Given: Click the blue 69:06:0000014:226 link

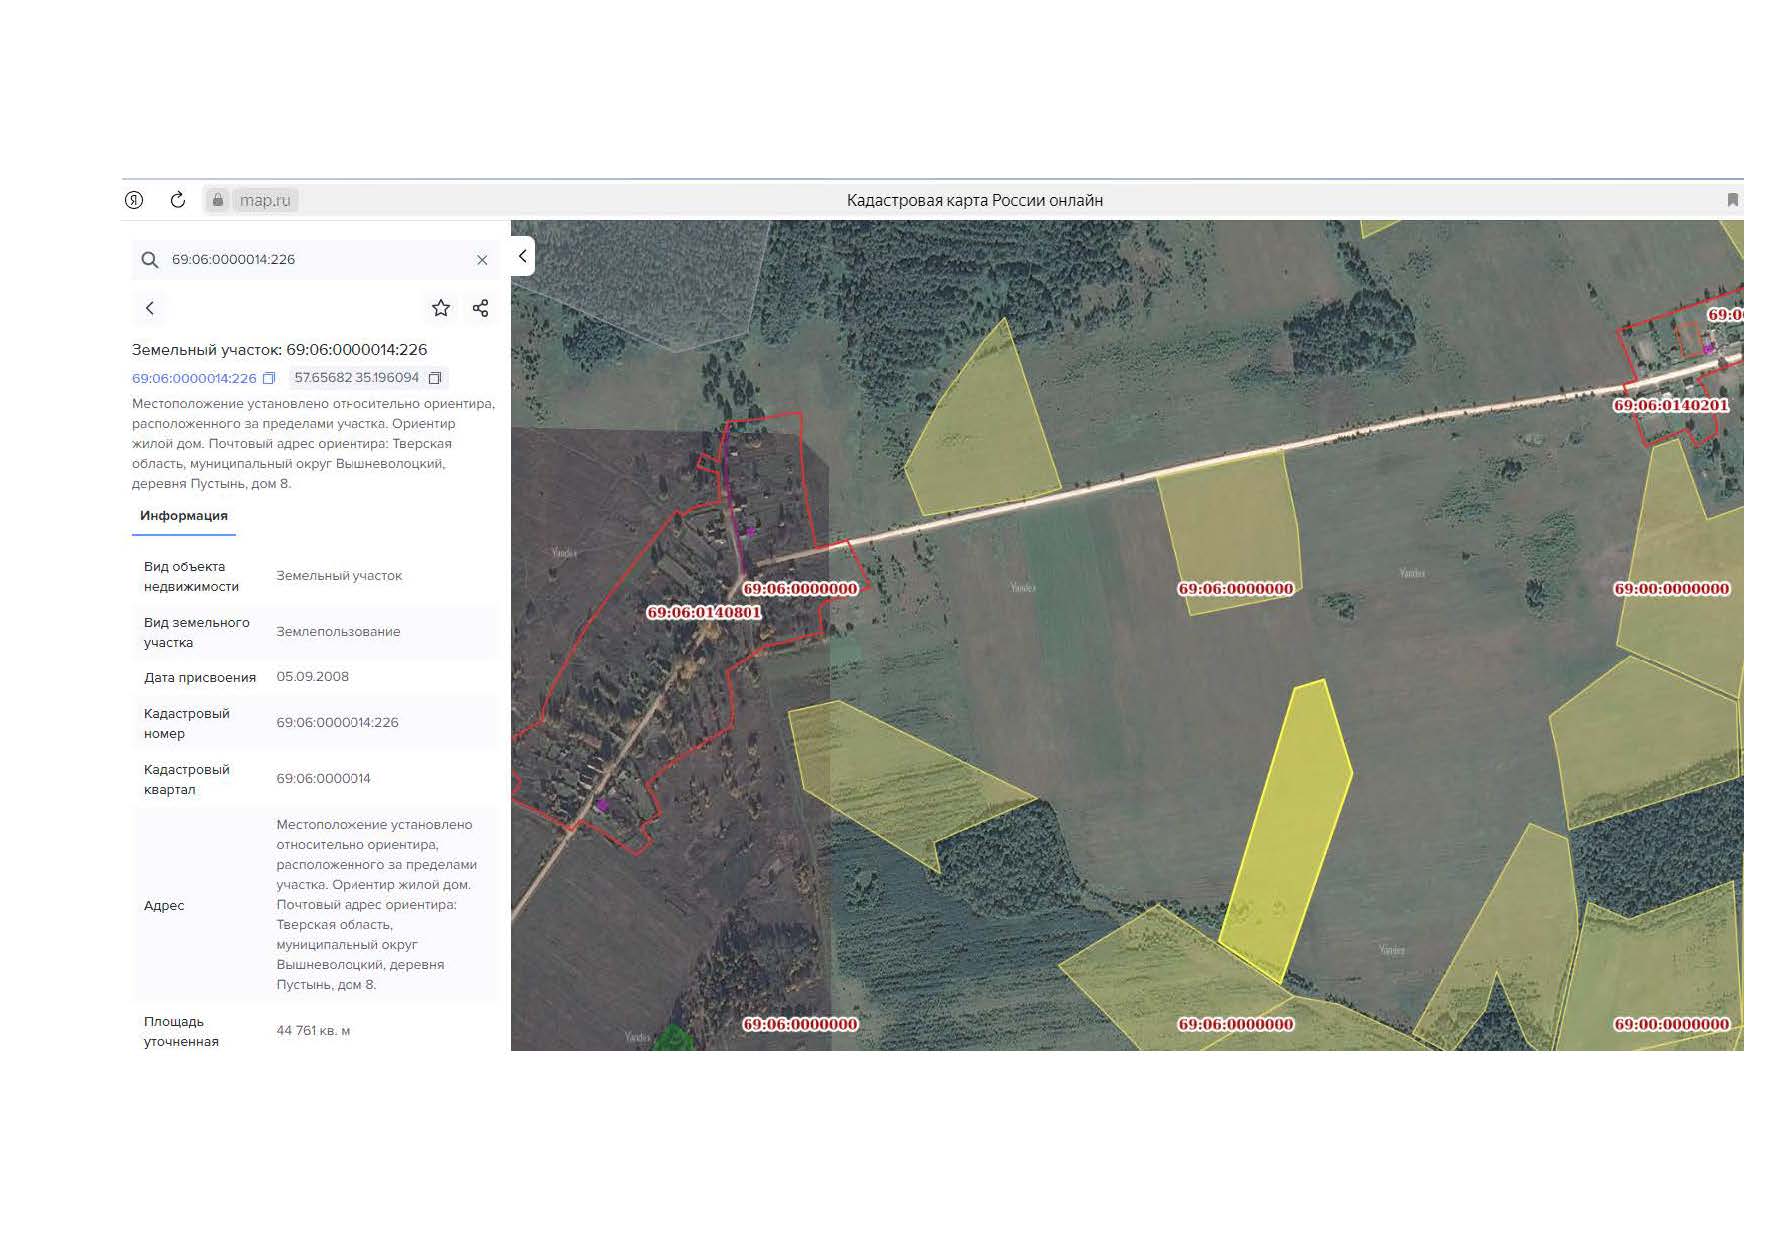Looking at the screenshot, I should click(194, 378).
